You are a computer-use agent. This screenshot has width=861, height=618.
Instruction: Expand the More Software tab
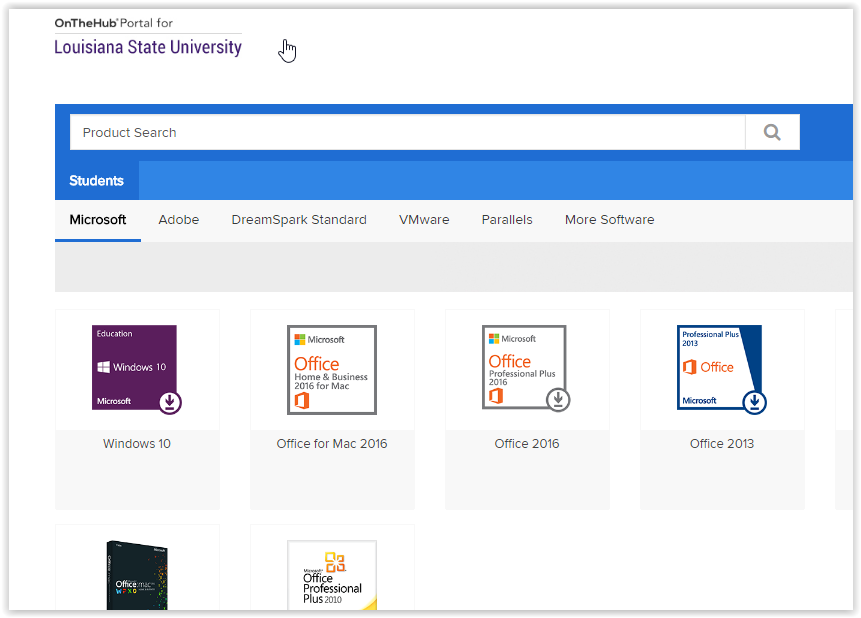(x=609, y=220)
